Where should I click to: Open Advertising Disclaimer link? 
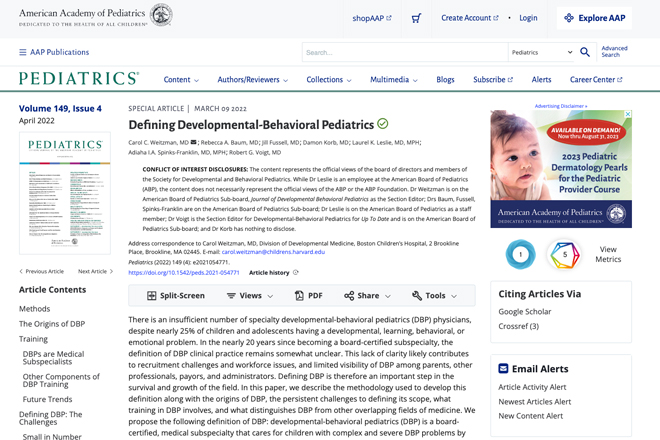(x=561, y=106)
